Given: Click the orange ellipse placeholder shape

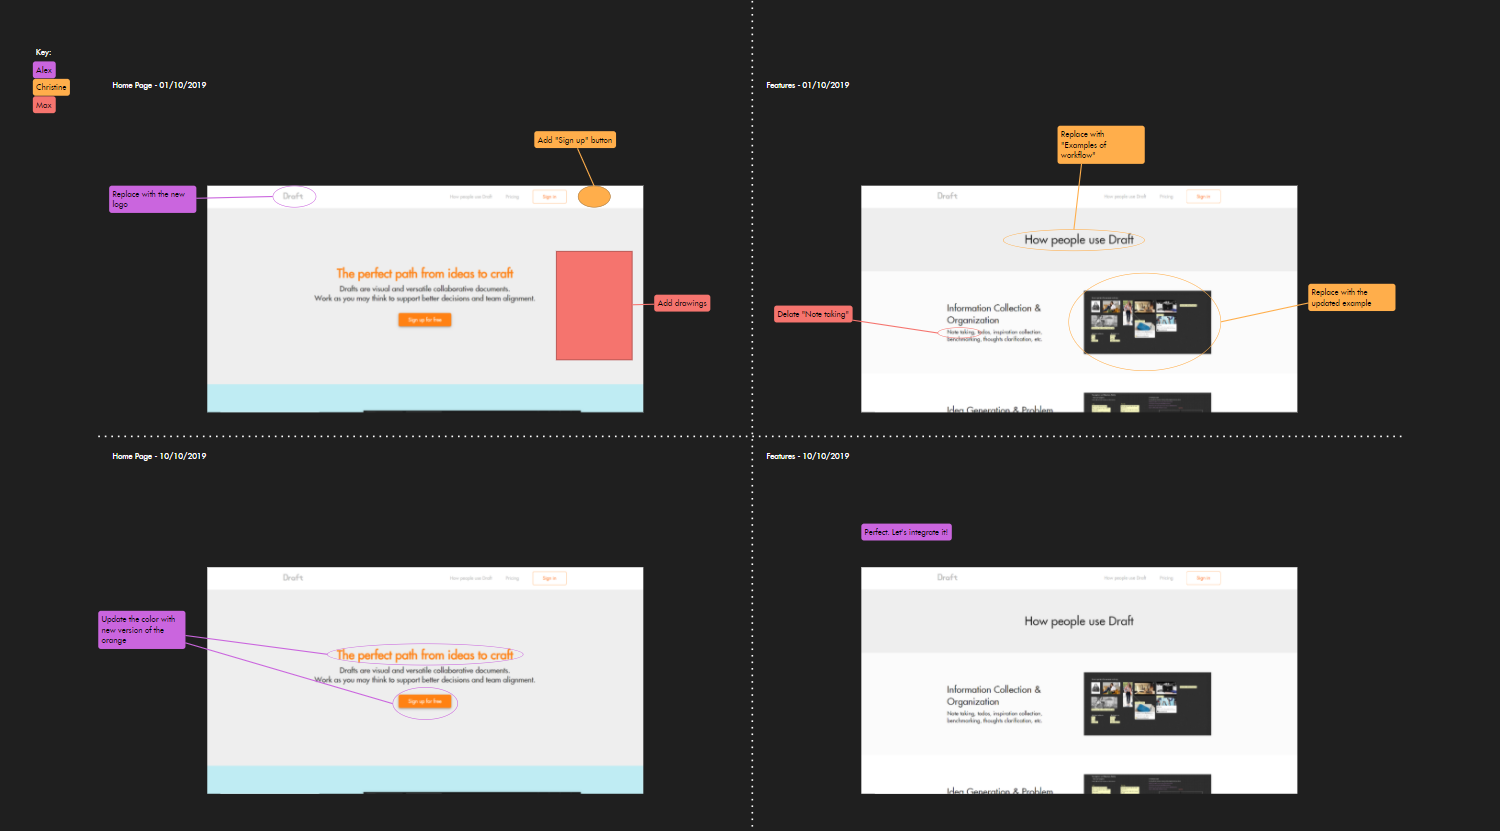Looking at the screenshot, I should 594,197.
